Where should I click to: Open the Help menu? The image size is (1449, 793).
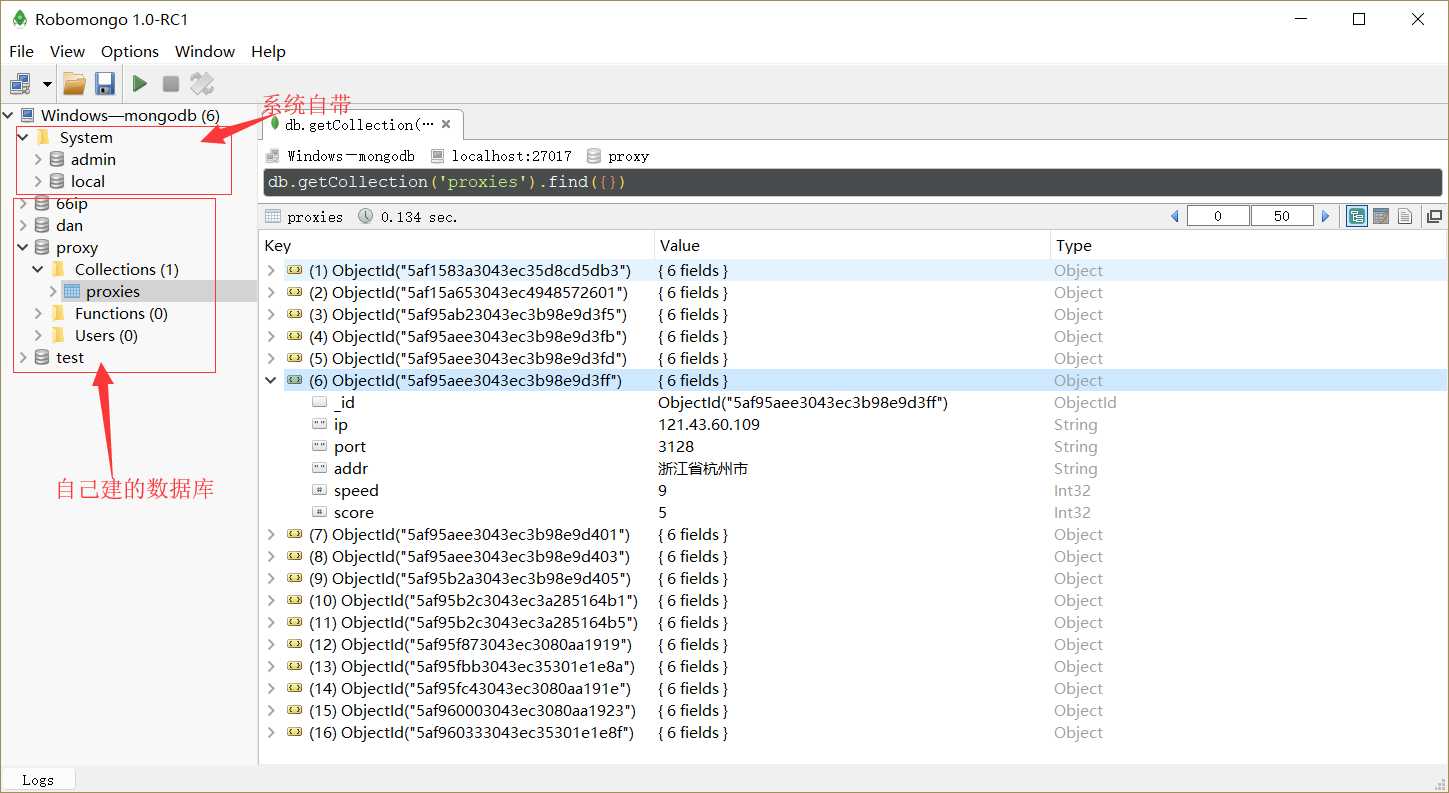click(x=268, y=51)
